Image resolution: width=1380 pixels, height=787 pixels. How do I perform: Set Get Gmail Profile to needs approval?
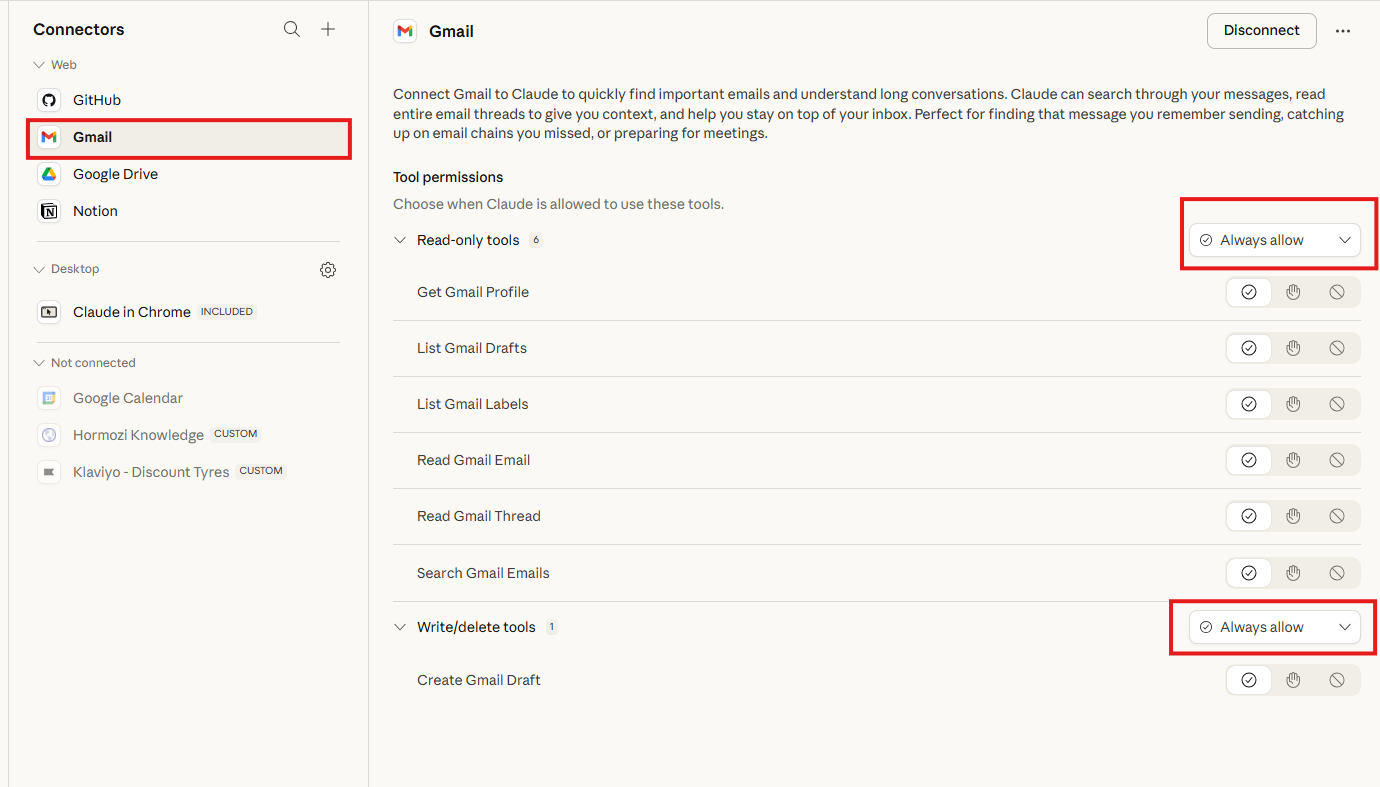click(1293, 292)
